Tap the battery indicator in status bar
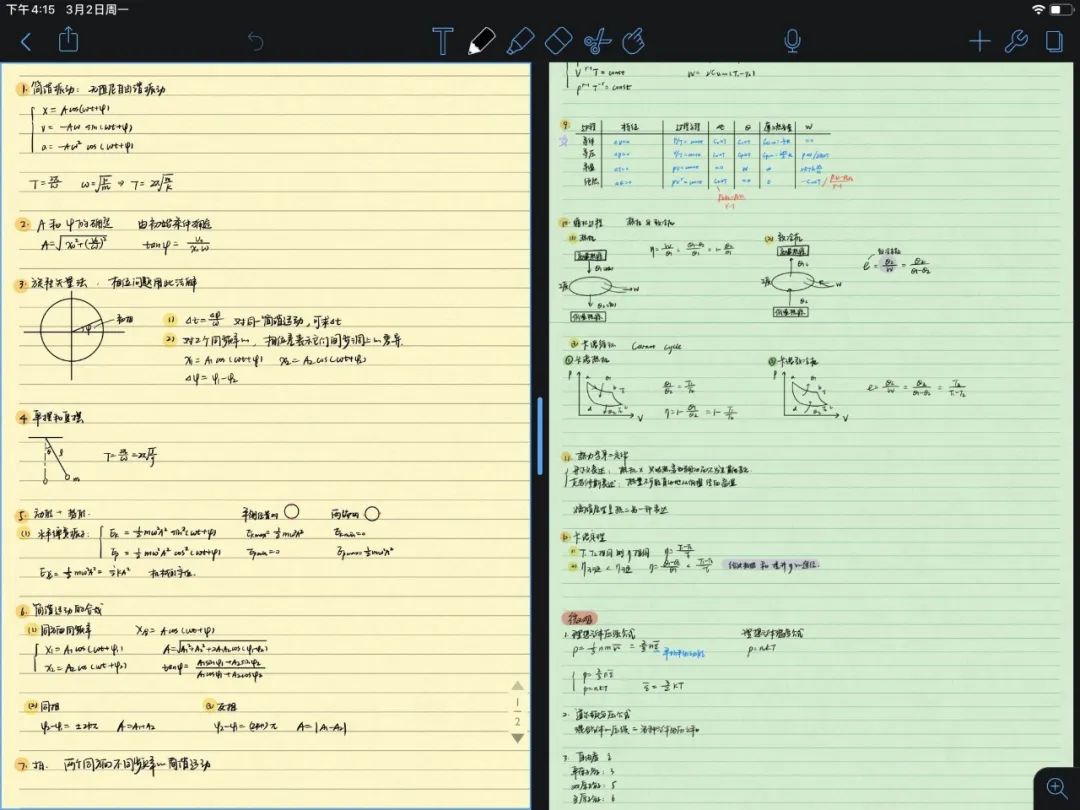 [1059, 9]
